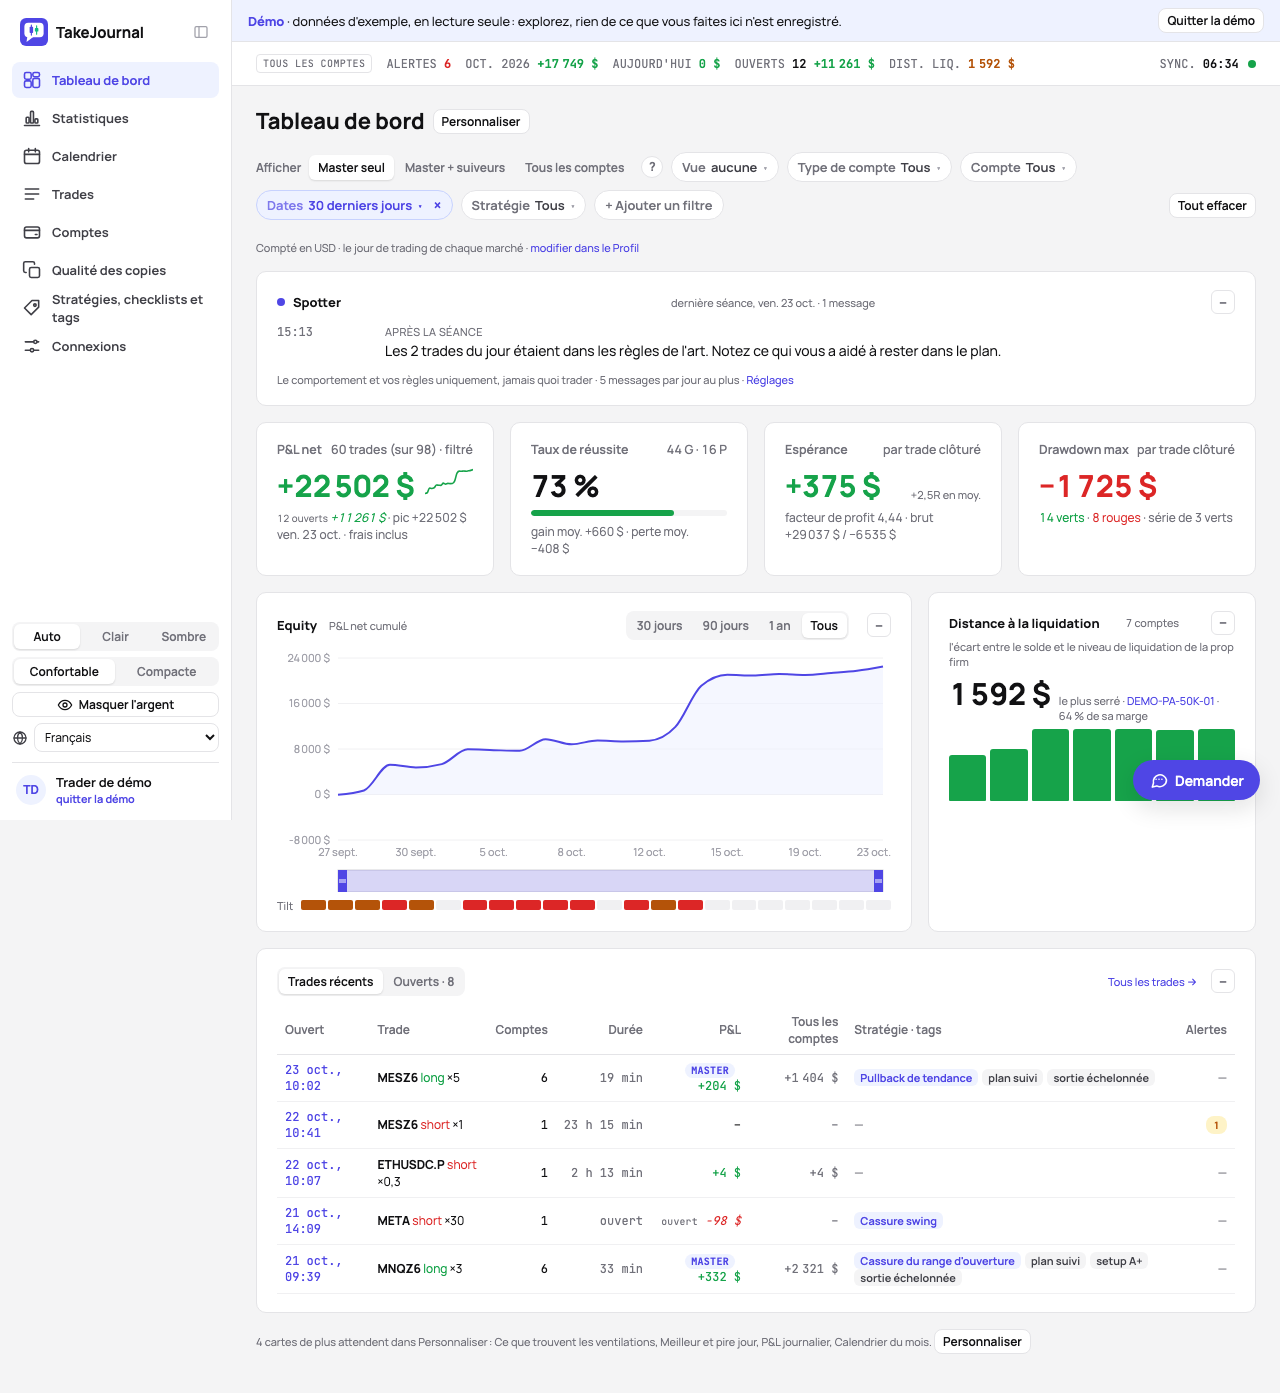Image resolution: width=1280 pixels, height=1393 pixels.
Task: Select Master + suiveurs display mode
Action: pos(455,168)
